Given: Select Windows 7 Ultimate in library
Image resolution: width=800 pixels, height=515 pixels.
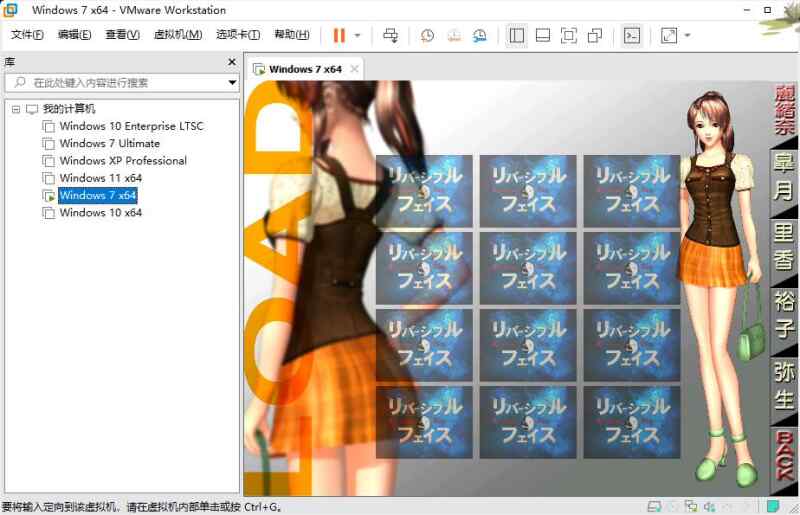Looking at the screenshot, I should tap(110, 143).
